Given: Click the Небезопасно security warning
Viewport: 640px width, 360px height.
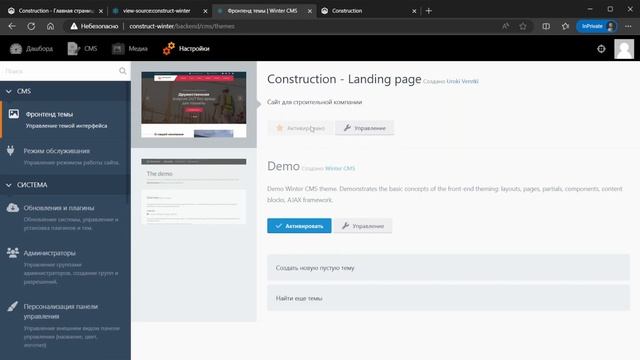Looking at the screenshot, I should (x=94, y=26).
